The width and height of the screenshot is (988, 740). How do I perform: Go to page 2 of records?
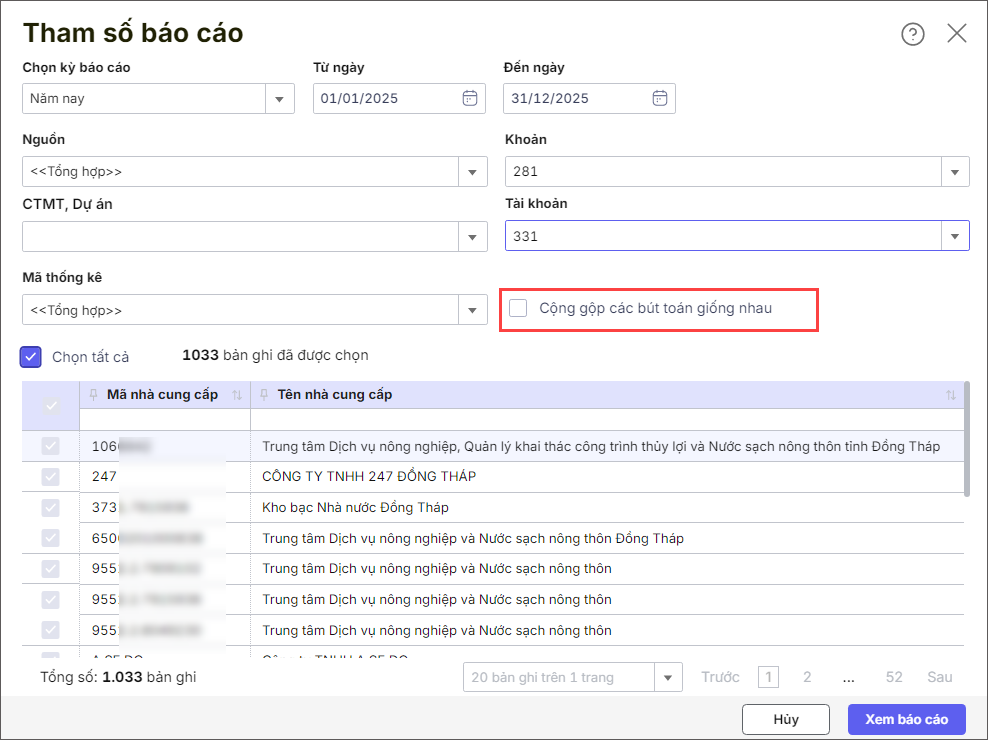pos(807,677)
